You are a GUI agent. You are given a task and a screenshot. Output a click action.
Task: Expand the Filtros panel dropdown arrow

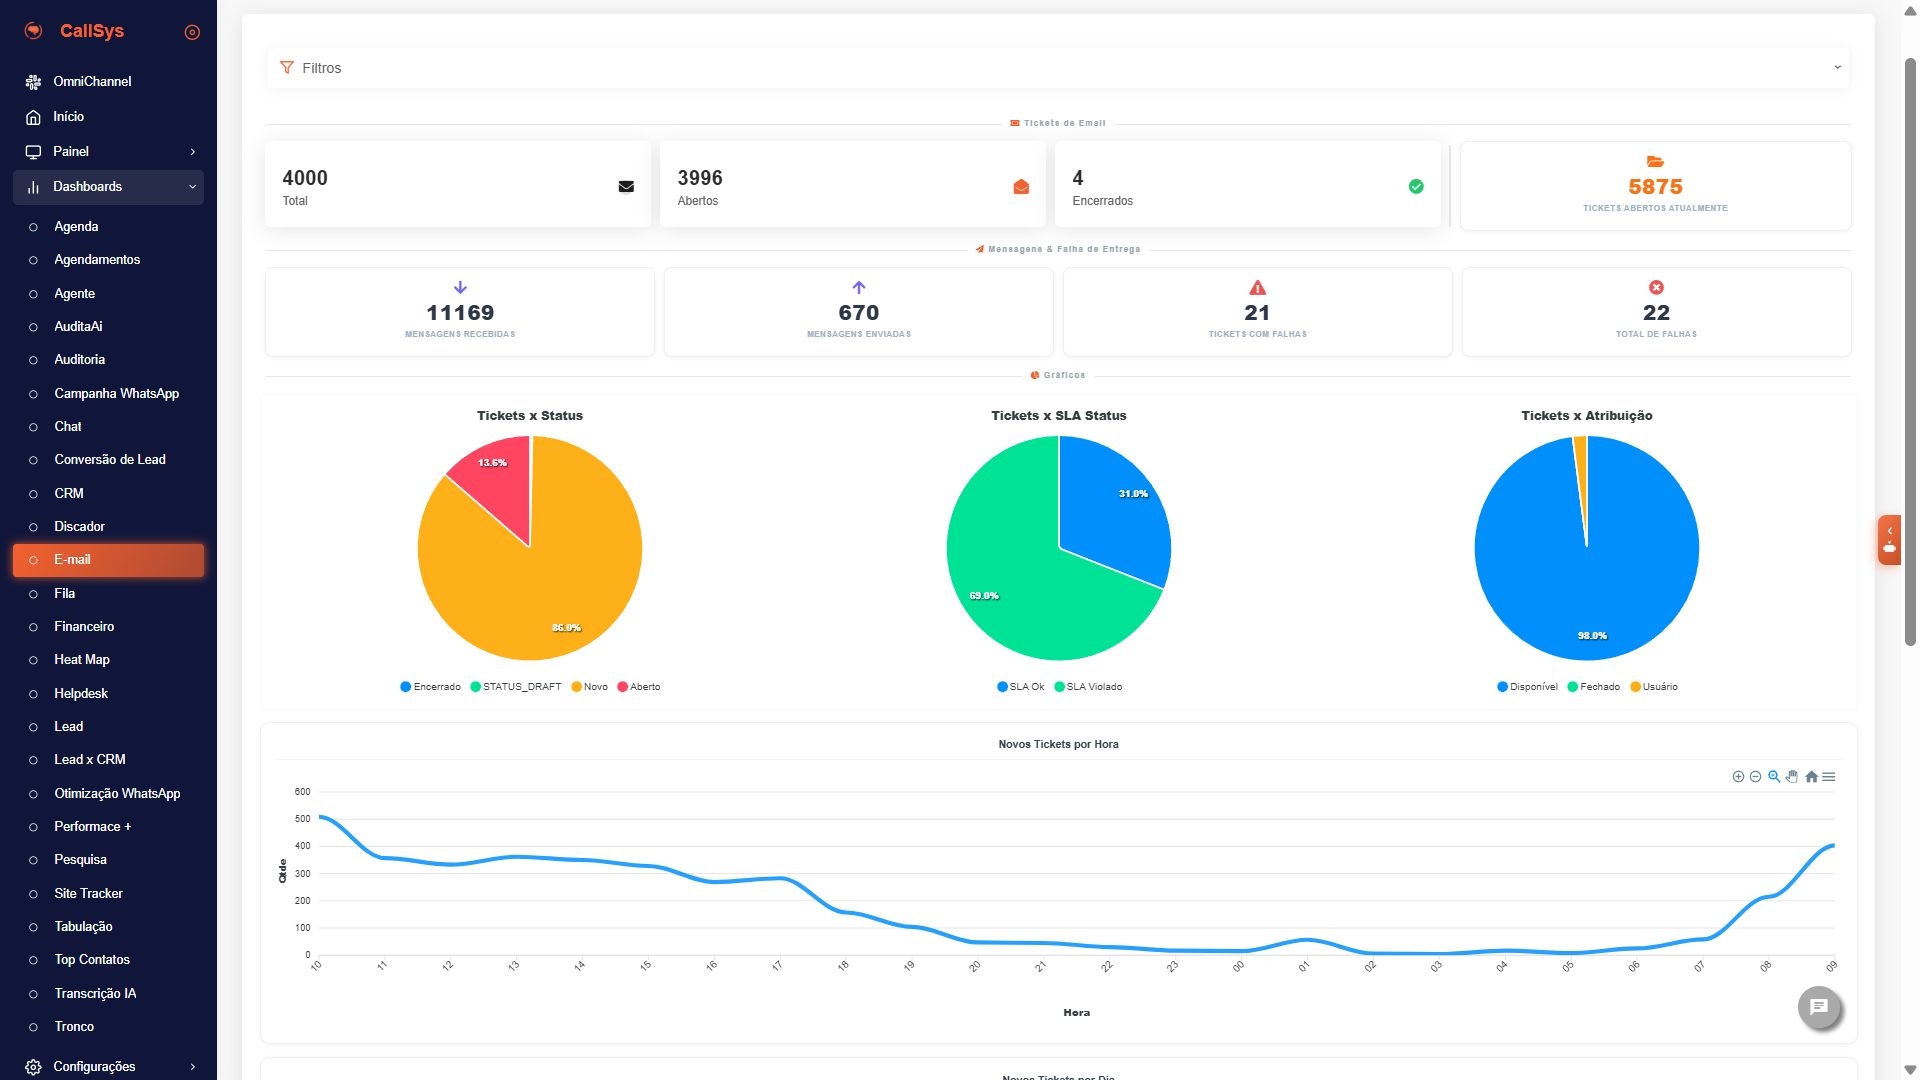[1837, 68]
